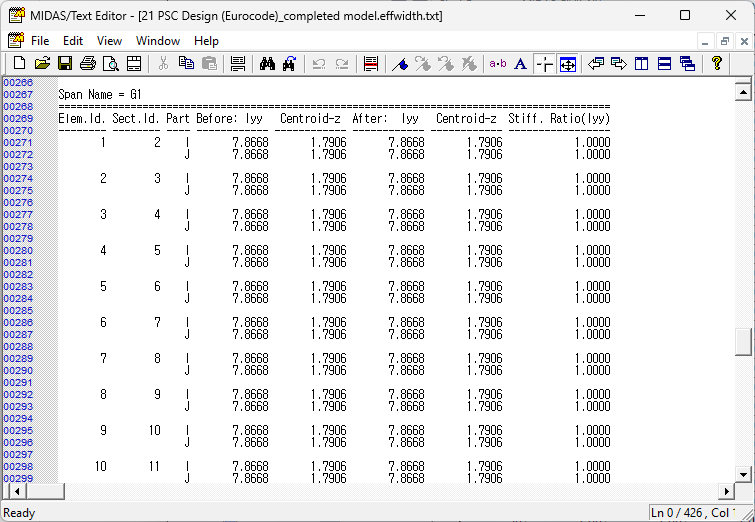The image size is (755, 522).
Task: Click the greyed-out clear bookmarks flag icon
Action: [x=469, y=63]
